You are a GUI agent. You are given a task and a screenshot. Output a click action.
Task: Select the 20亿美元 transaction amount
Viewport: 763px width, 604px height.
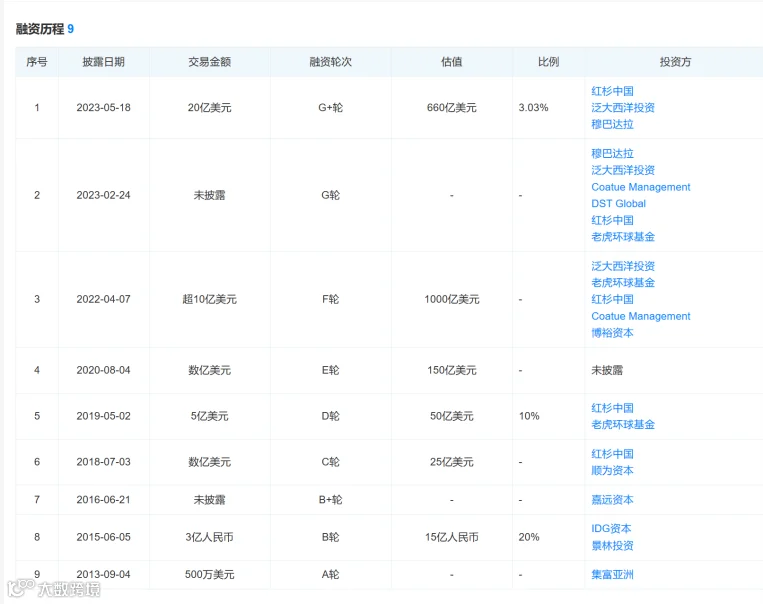pyautogui.click(x=209, y=108)
